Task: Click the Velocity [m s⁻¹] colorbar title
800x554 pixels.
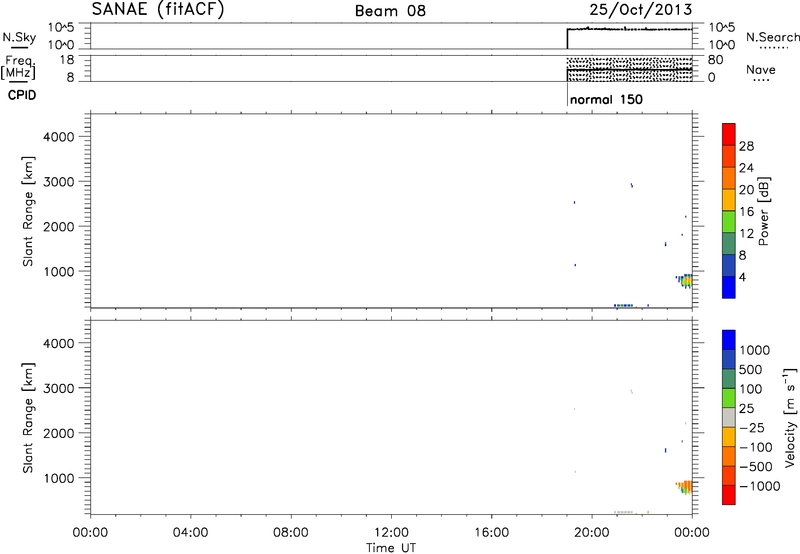Action: [790, 417]
